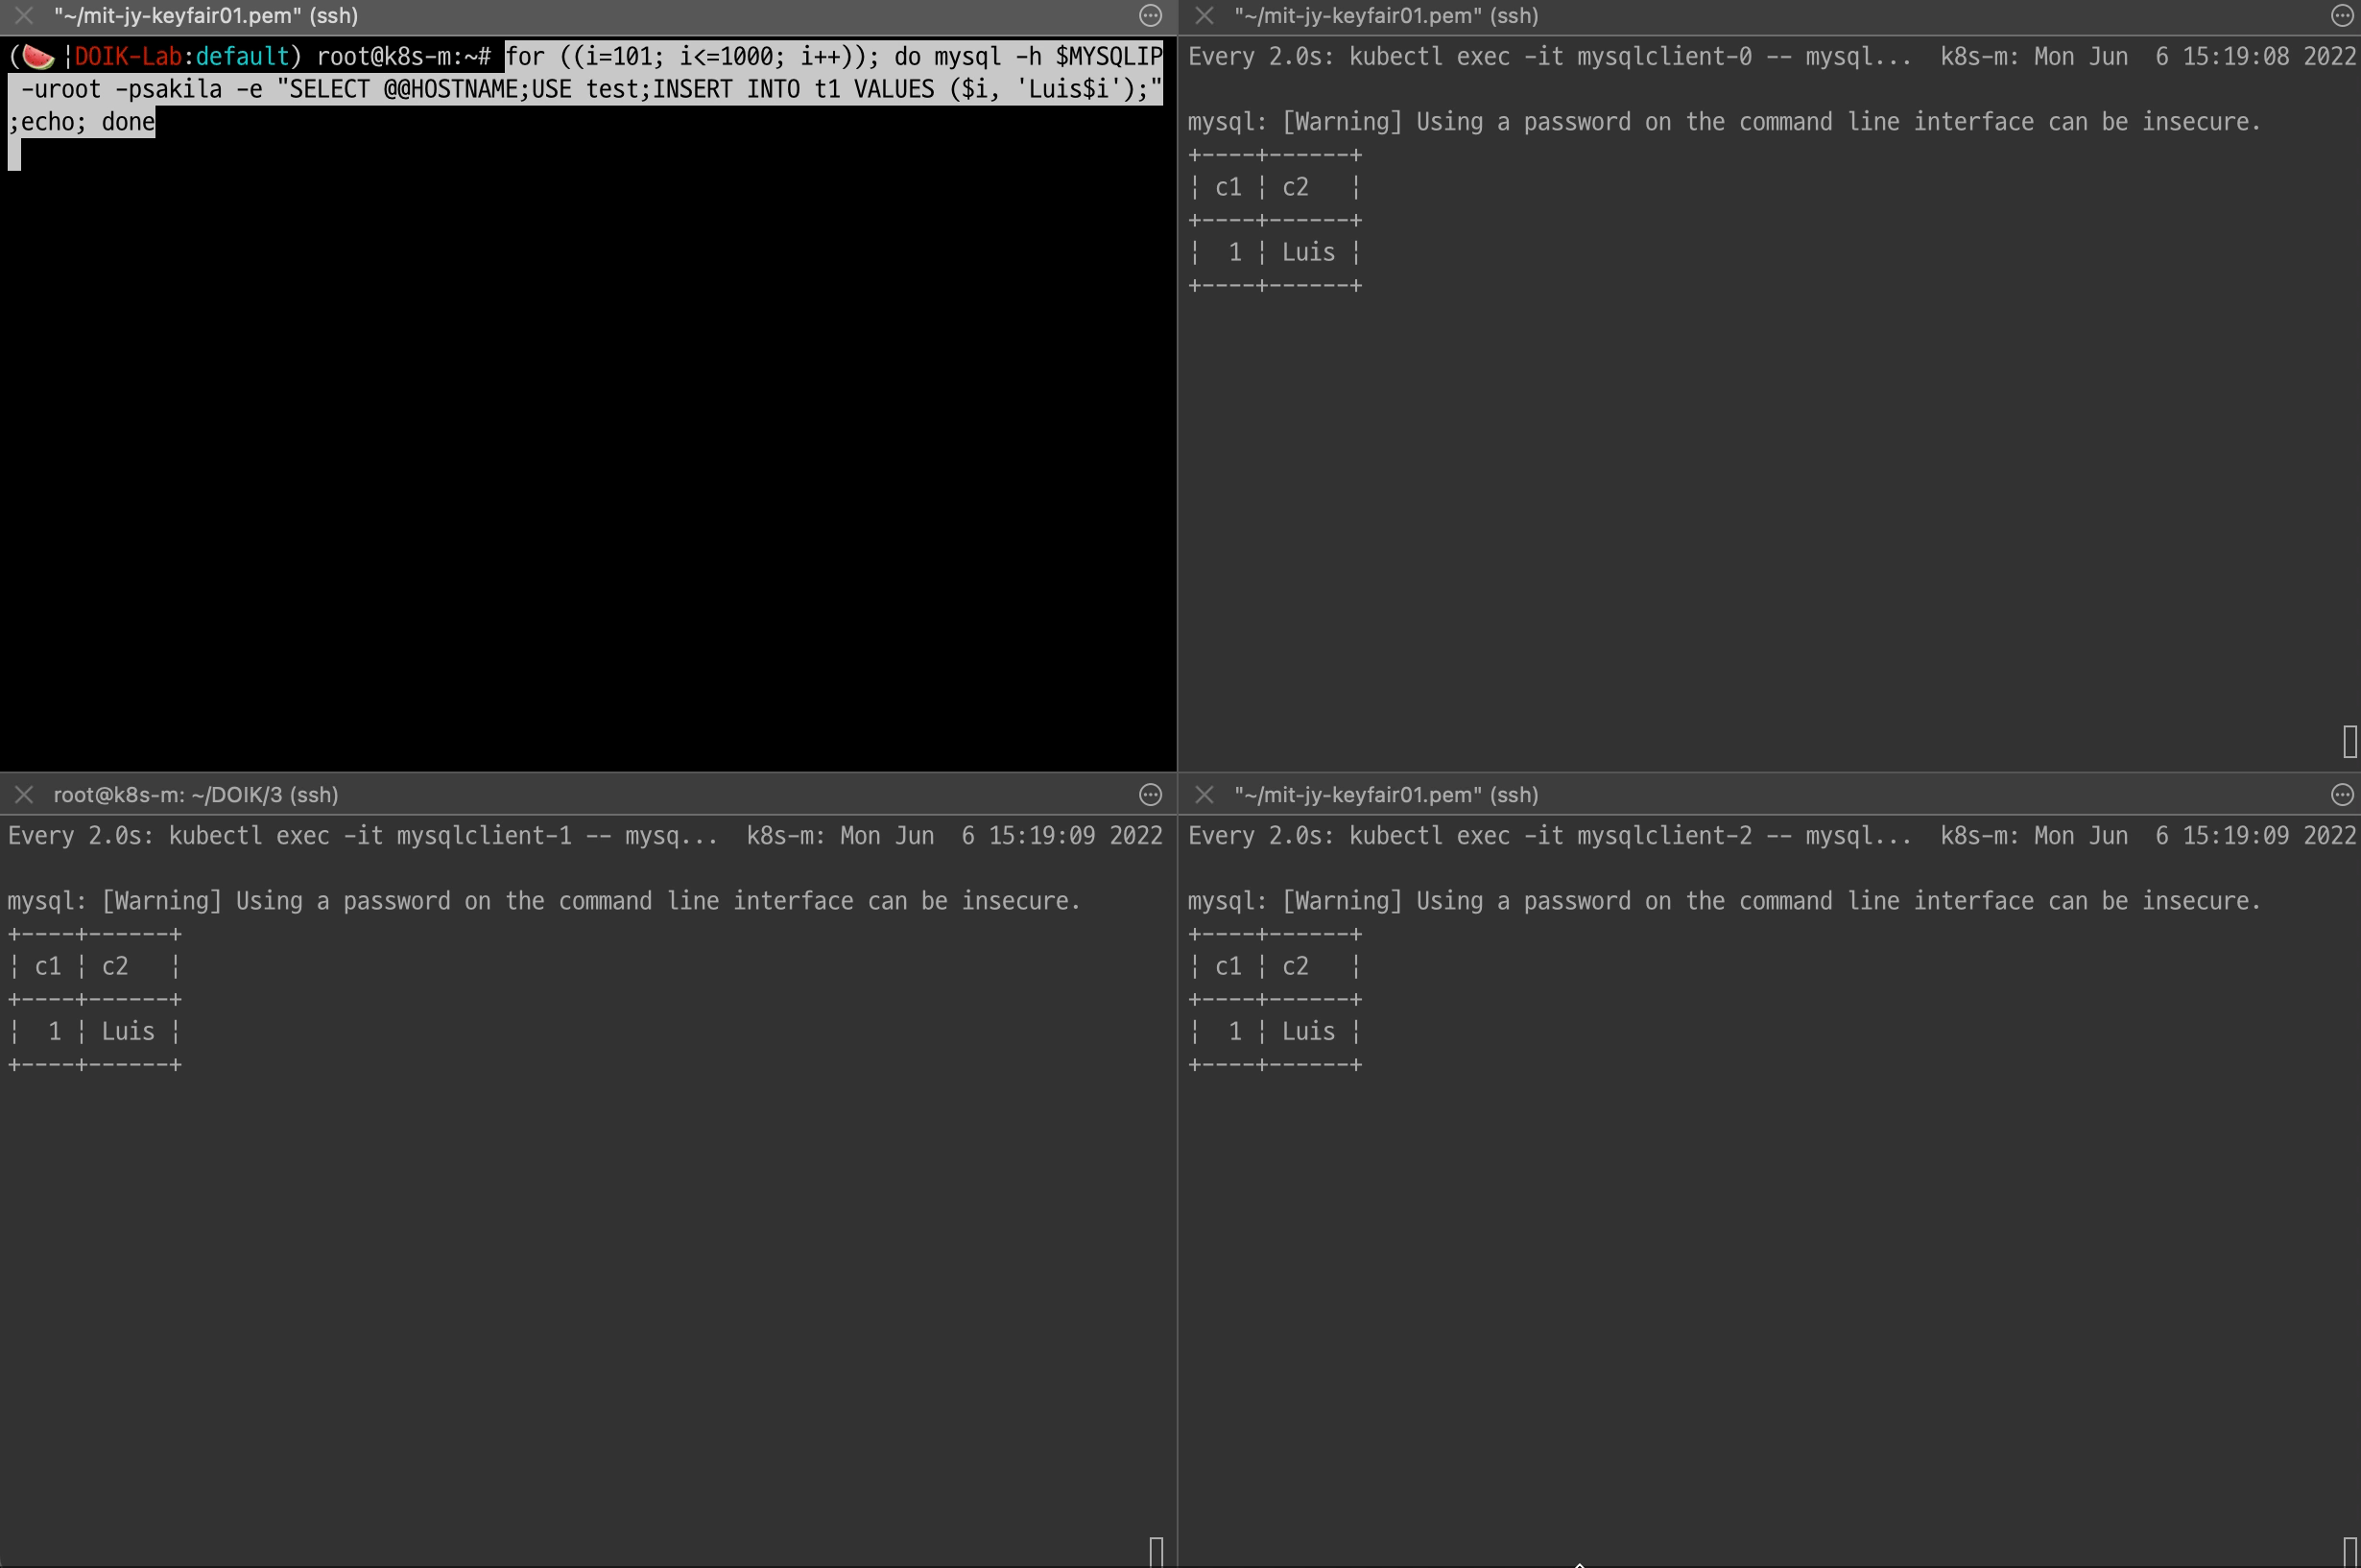Select the top-right mit-jy-keyfair01.pem pane title
2361x1568 pixels.
click(x=1386, y=16)
